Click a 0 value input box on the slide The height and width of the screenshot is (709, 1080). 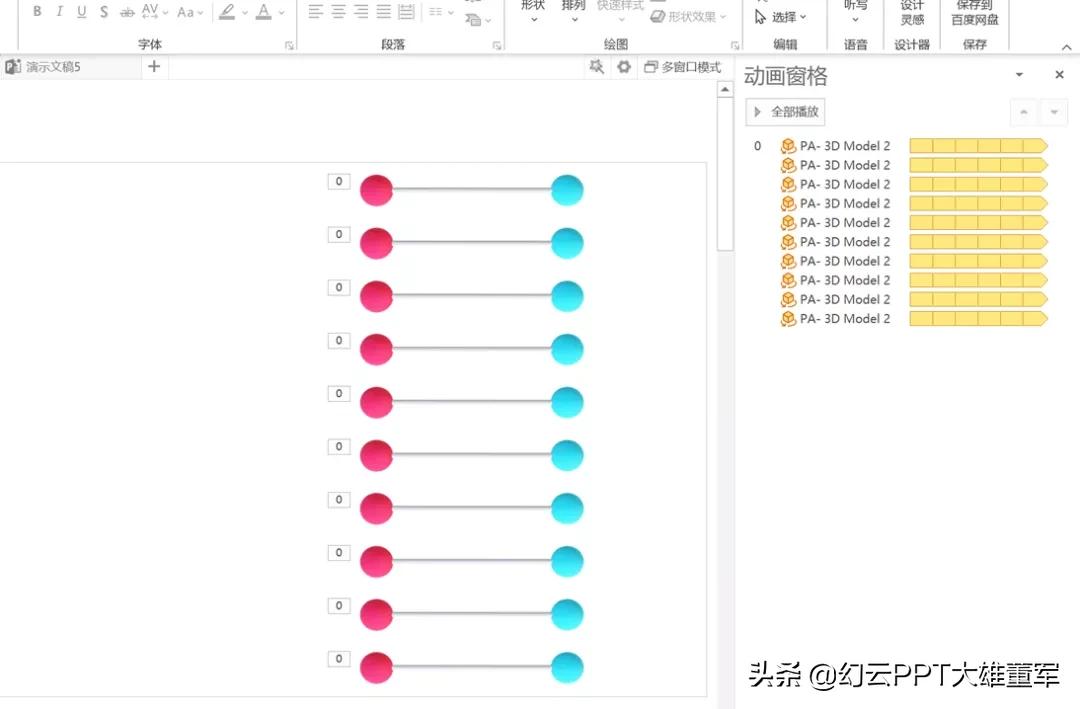[338, 181]
